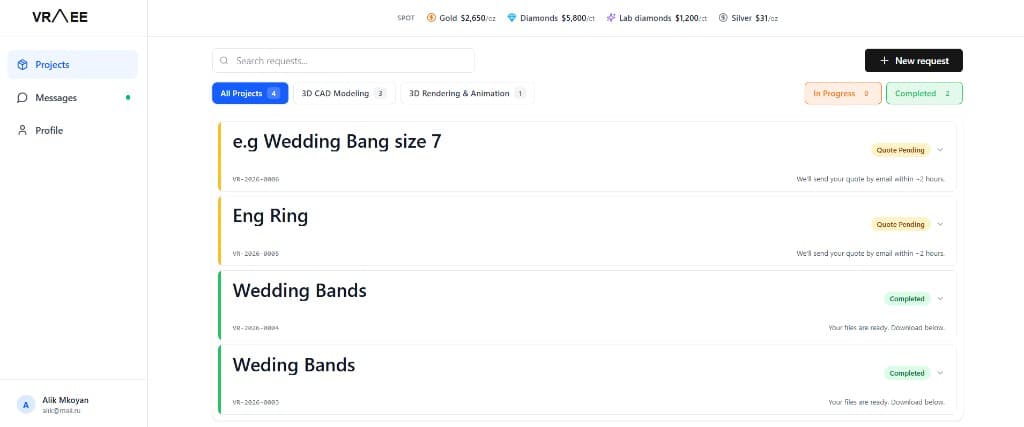This screenshot has height=427, width=1024.
Task: Select the All Projects tab
Action: [x=250, y=94]
